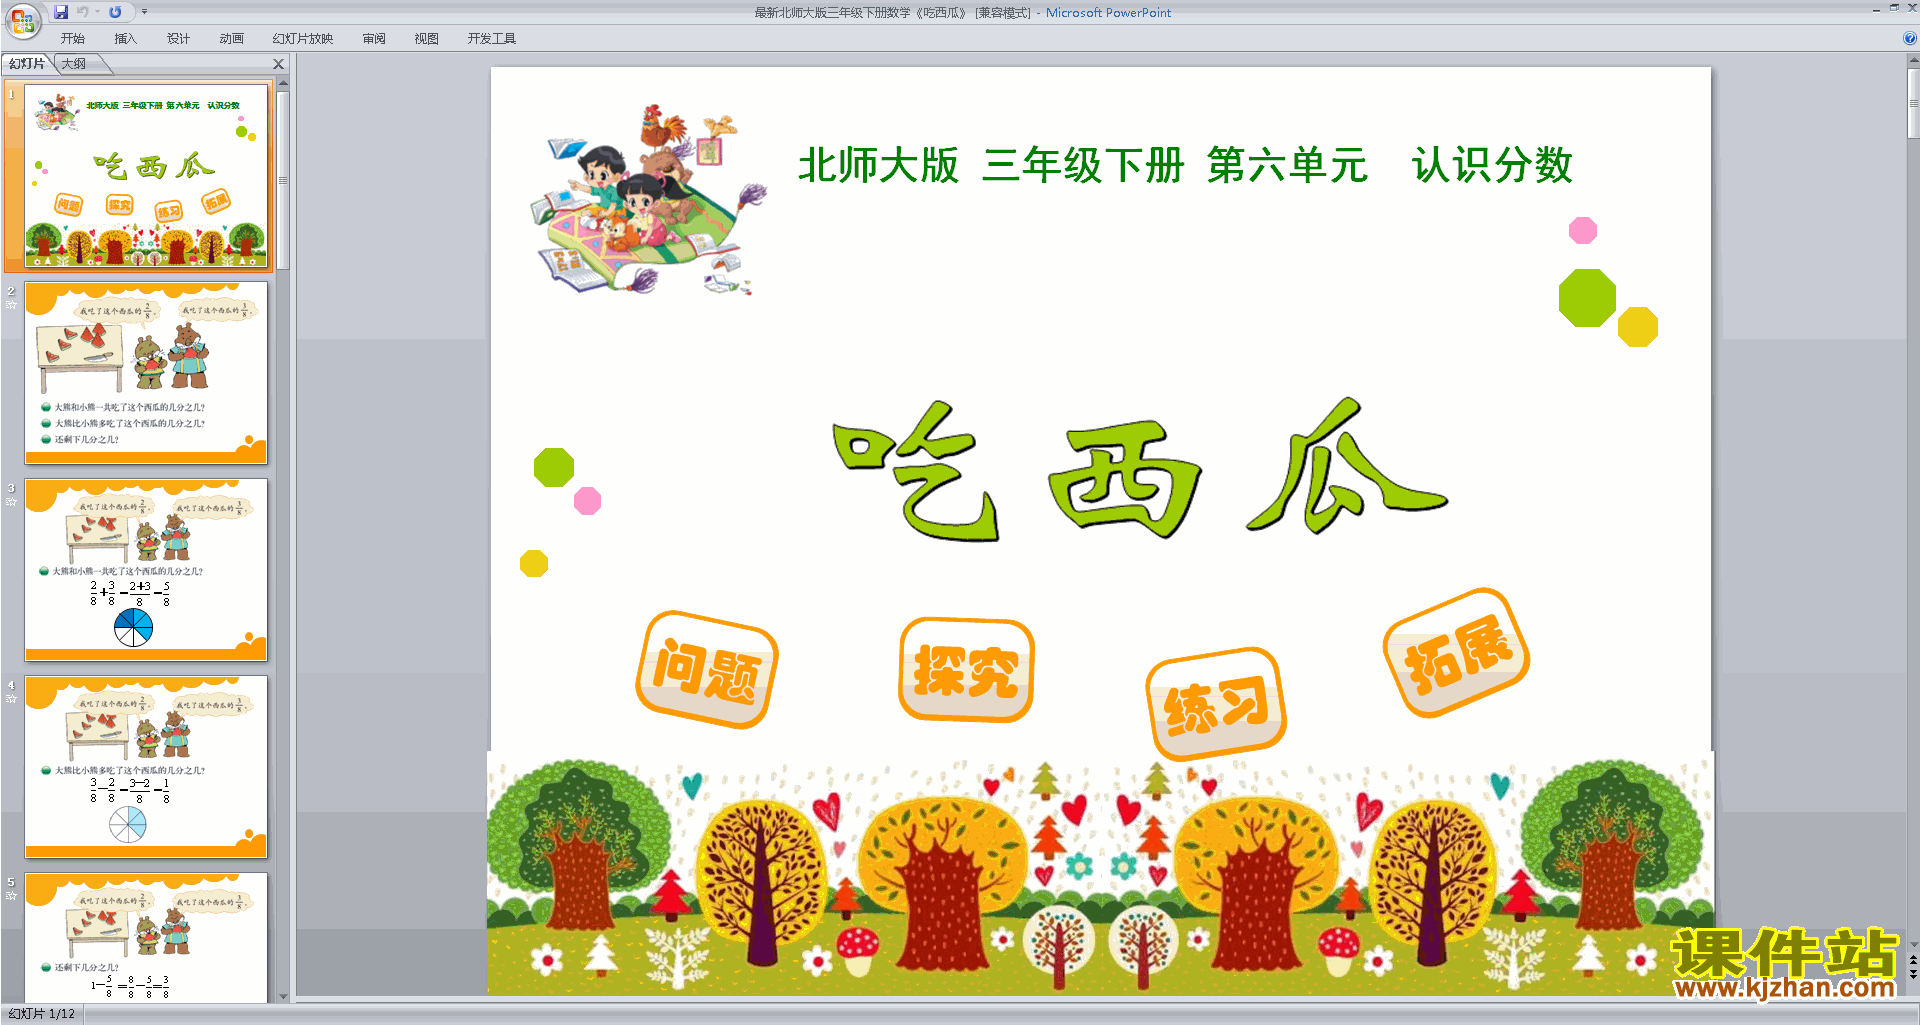Select slide 3 thumbnail with 2/8+3/8 equation
The height and width of the screenshot is (1025, 1920).
(x=146, y=570)
